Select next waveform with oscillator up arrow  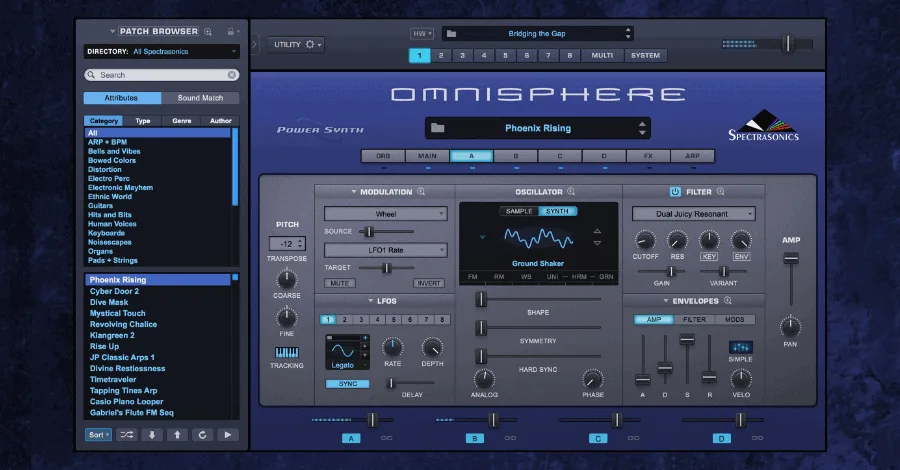pyautogui.click(x=598, y=231)
